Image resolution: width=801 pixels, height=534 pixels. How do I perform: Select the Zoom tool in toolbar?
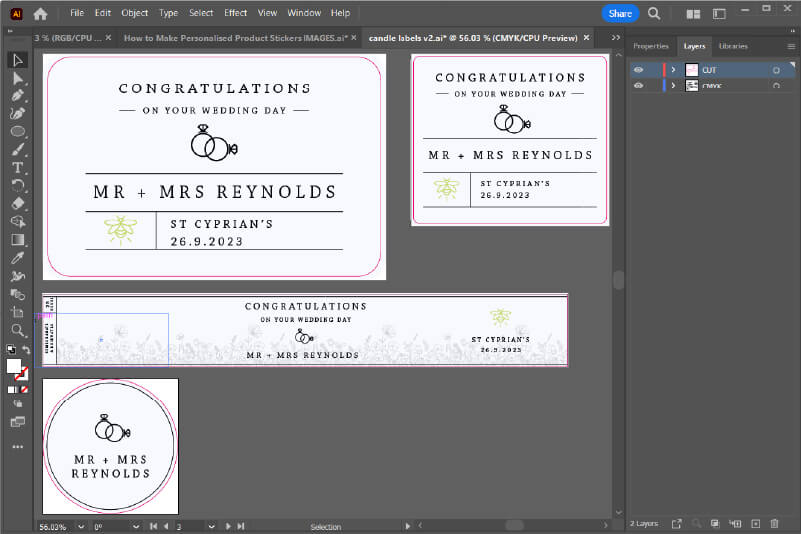[x=18, y=329]
